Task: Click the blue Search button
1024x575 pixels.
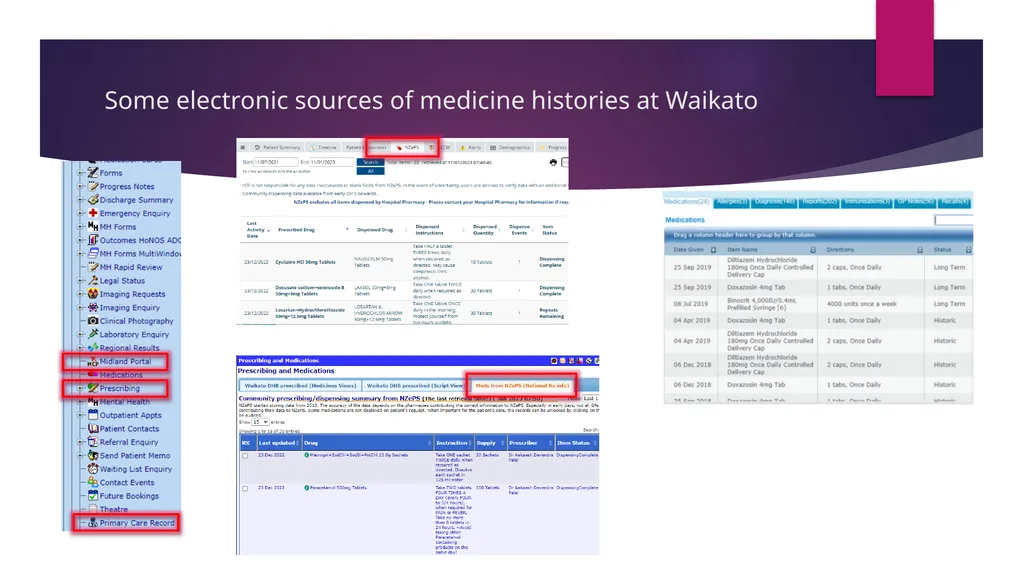Action: tap(370, 162)
